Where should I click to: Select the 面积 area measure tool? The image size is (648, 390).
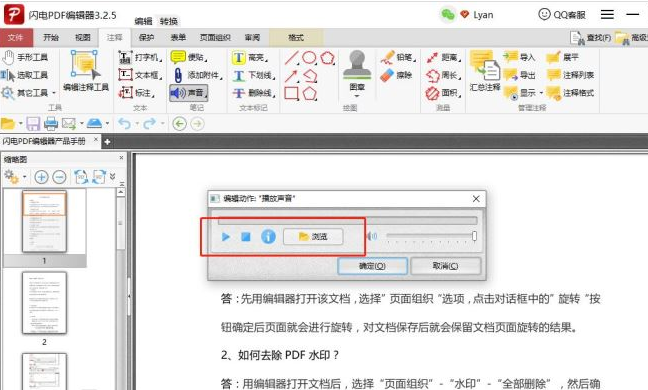[443, 93]
